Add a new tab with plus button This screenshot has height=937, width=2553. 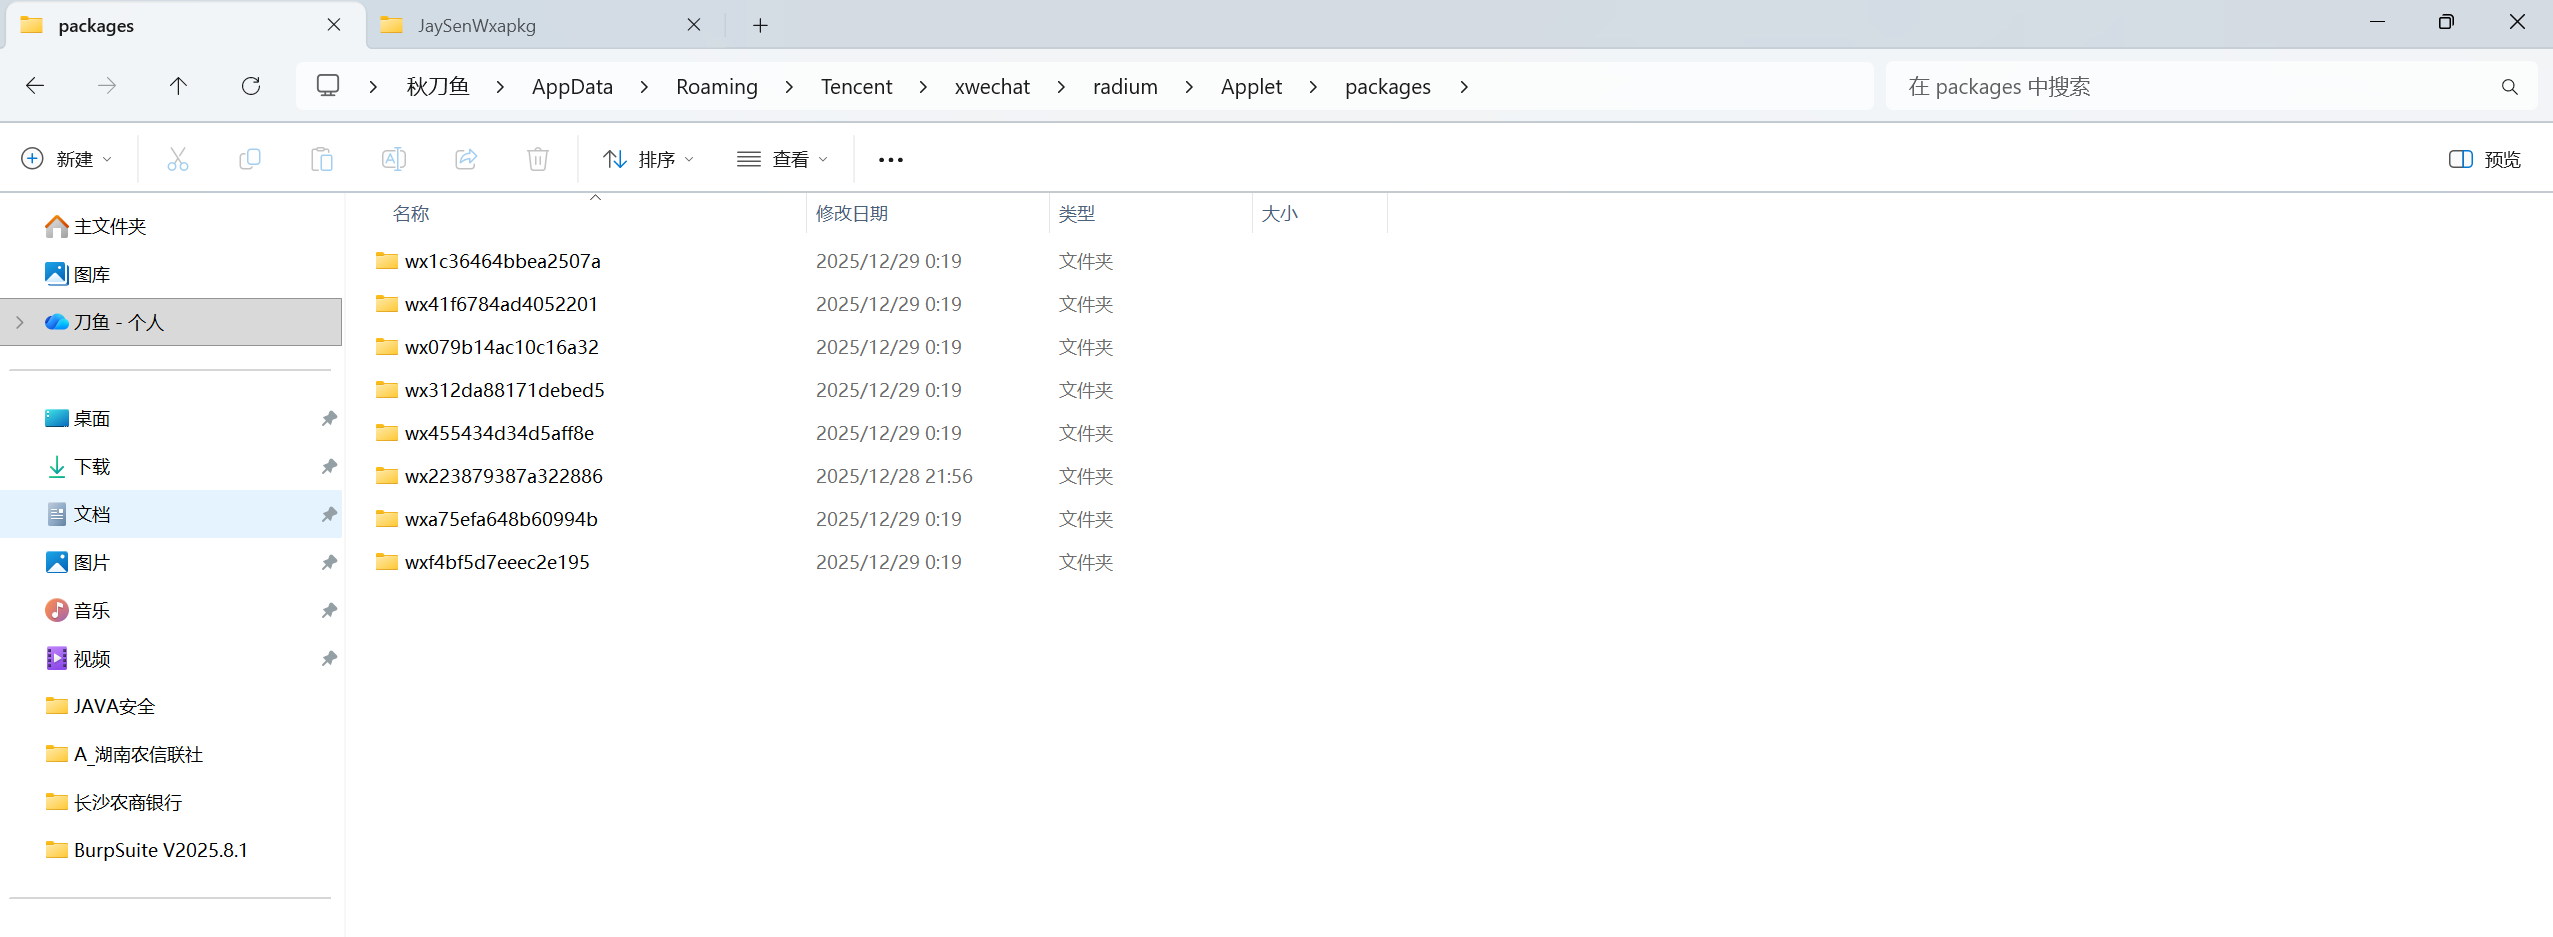click(x=760, y=25)
